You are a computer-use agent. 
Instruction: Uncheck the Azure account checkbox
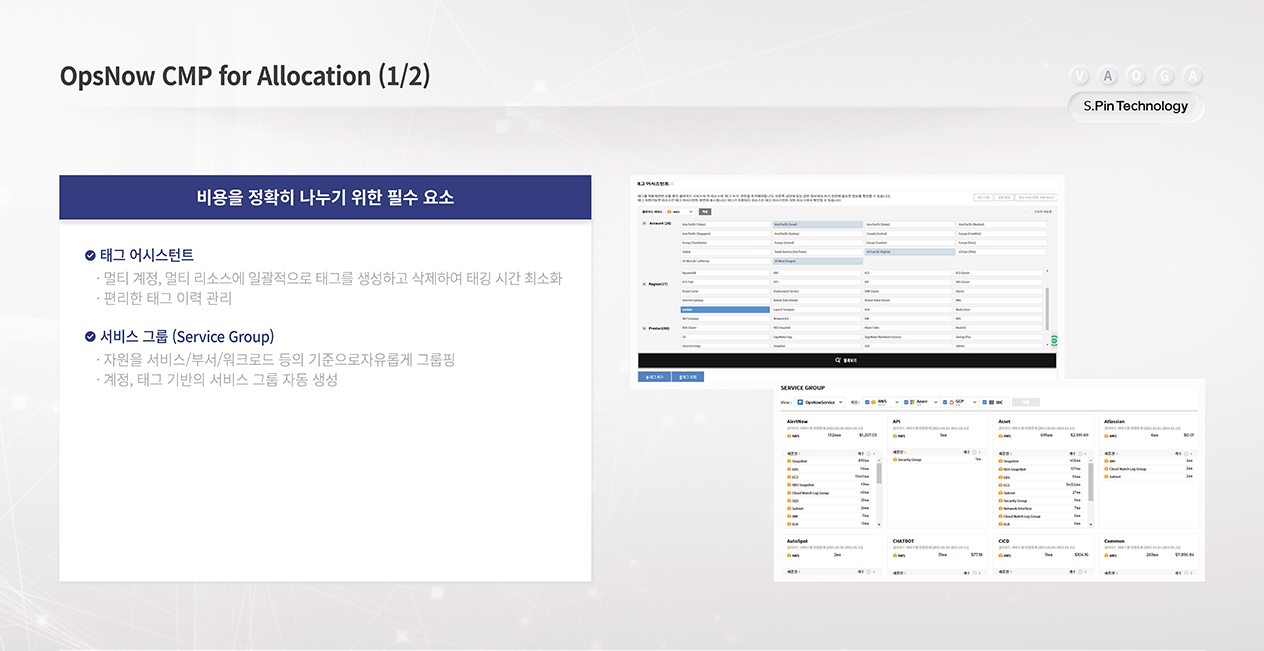(907, 402)
